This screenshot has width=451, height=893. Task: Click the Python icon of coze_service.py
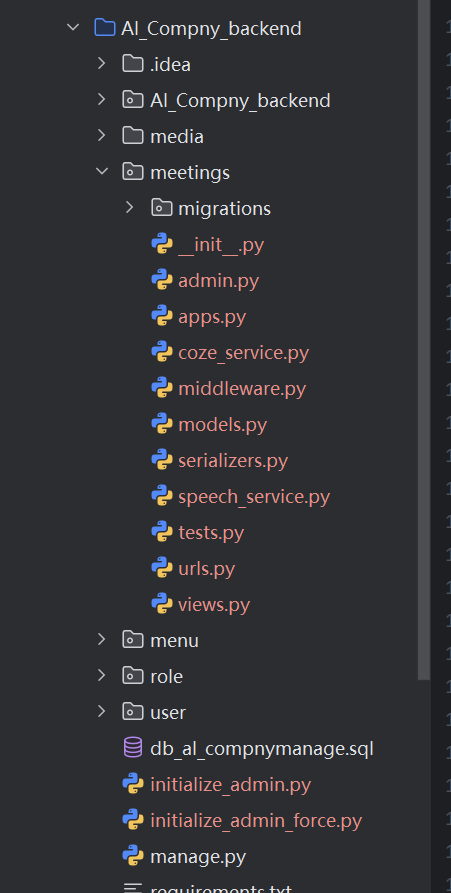162,352
